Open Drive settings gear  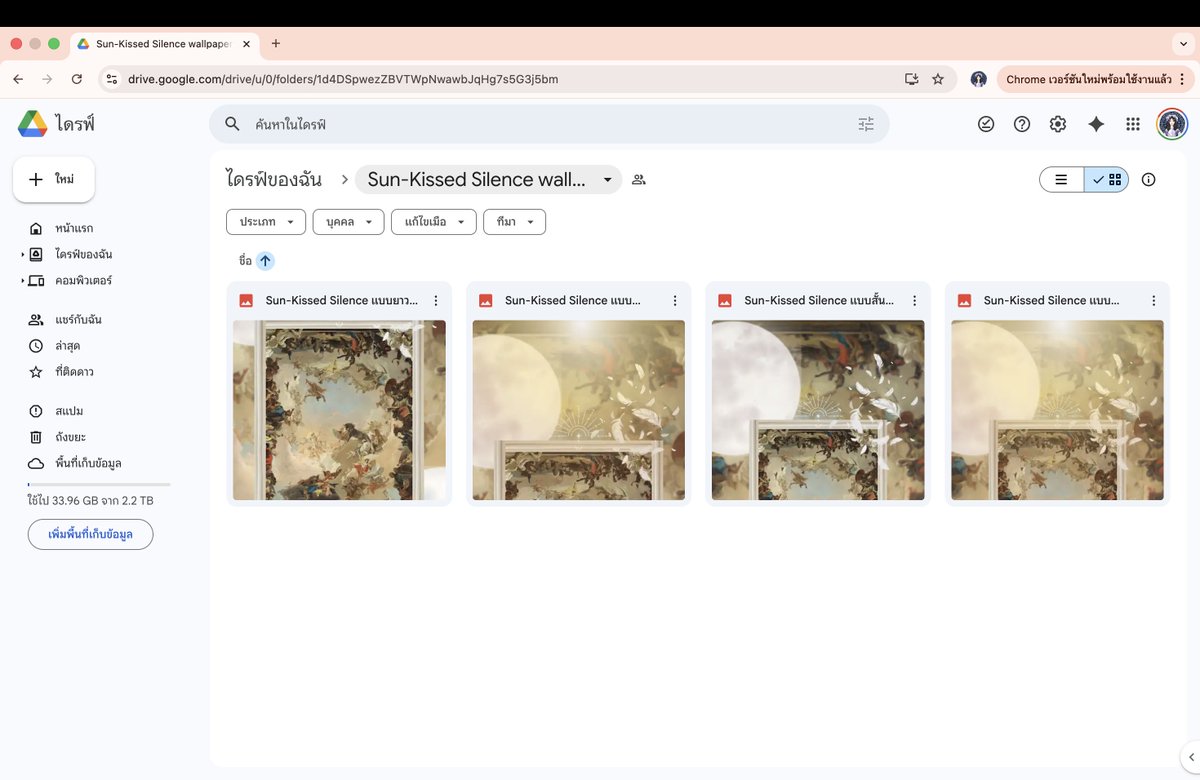(1058, 124)
